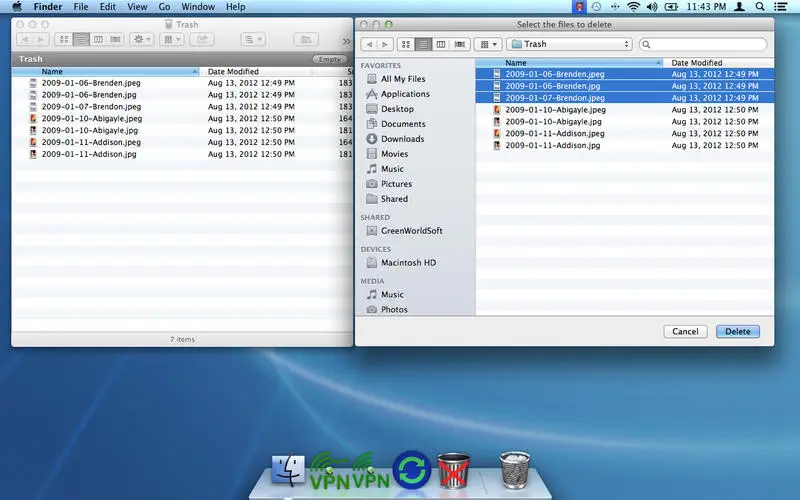
Task: Click the Time Machine menu bar icon
Action: pyautogui.click(x=596, y=7)
